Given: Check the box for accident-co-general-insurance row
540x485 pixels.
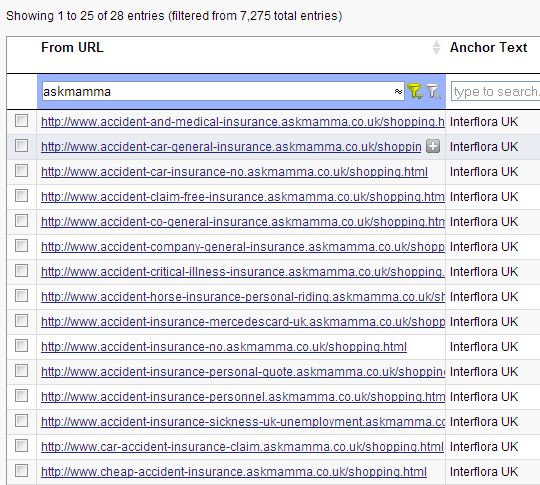Looking at the screenshot, I should [21, 220].
